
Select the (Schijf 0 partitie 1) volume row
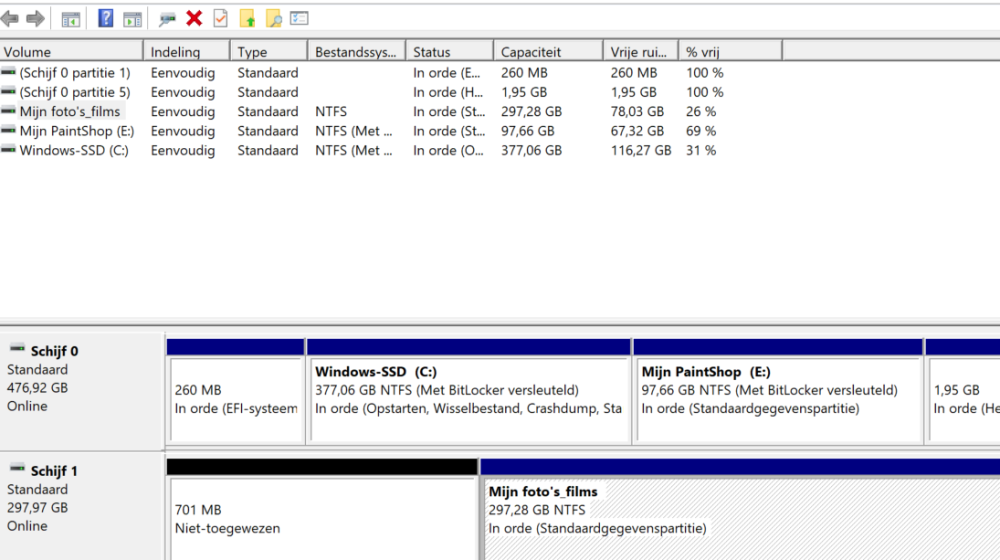coord(75,73)
